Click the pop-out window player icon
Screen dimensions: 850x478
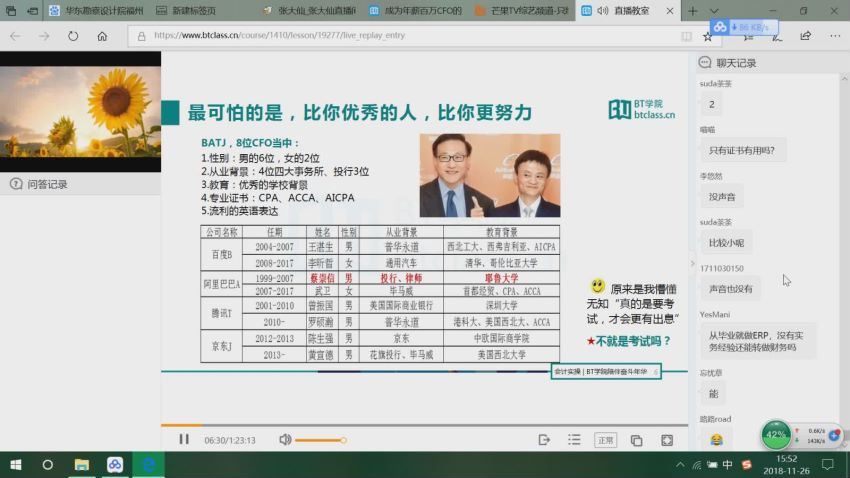[x=636, y=440]
